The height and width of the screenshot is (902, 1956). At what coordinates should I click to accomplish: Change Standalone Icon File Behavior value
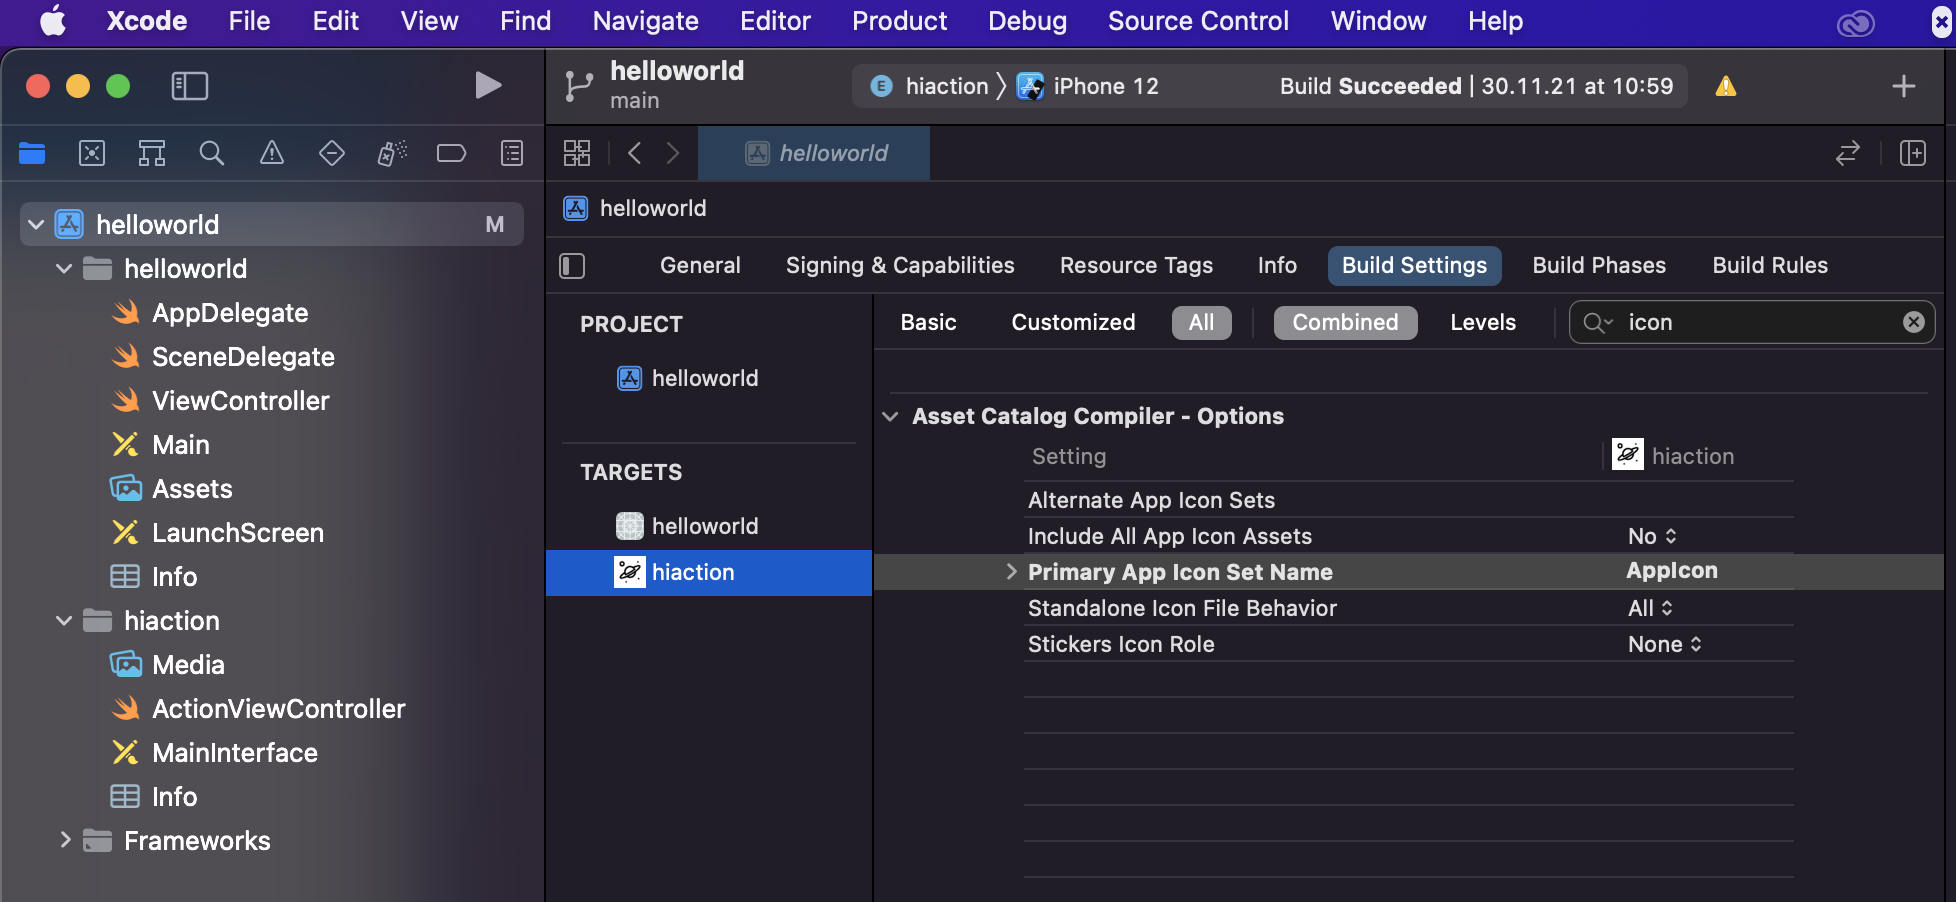click(x=1650, y=608)
